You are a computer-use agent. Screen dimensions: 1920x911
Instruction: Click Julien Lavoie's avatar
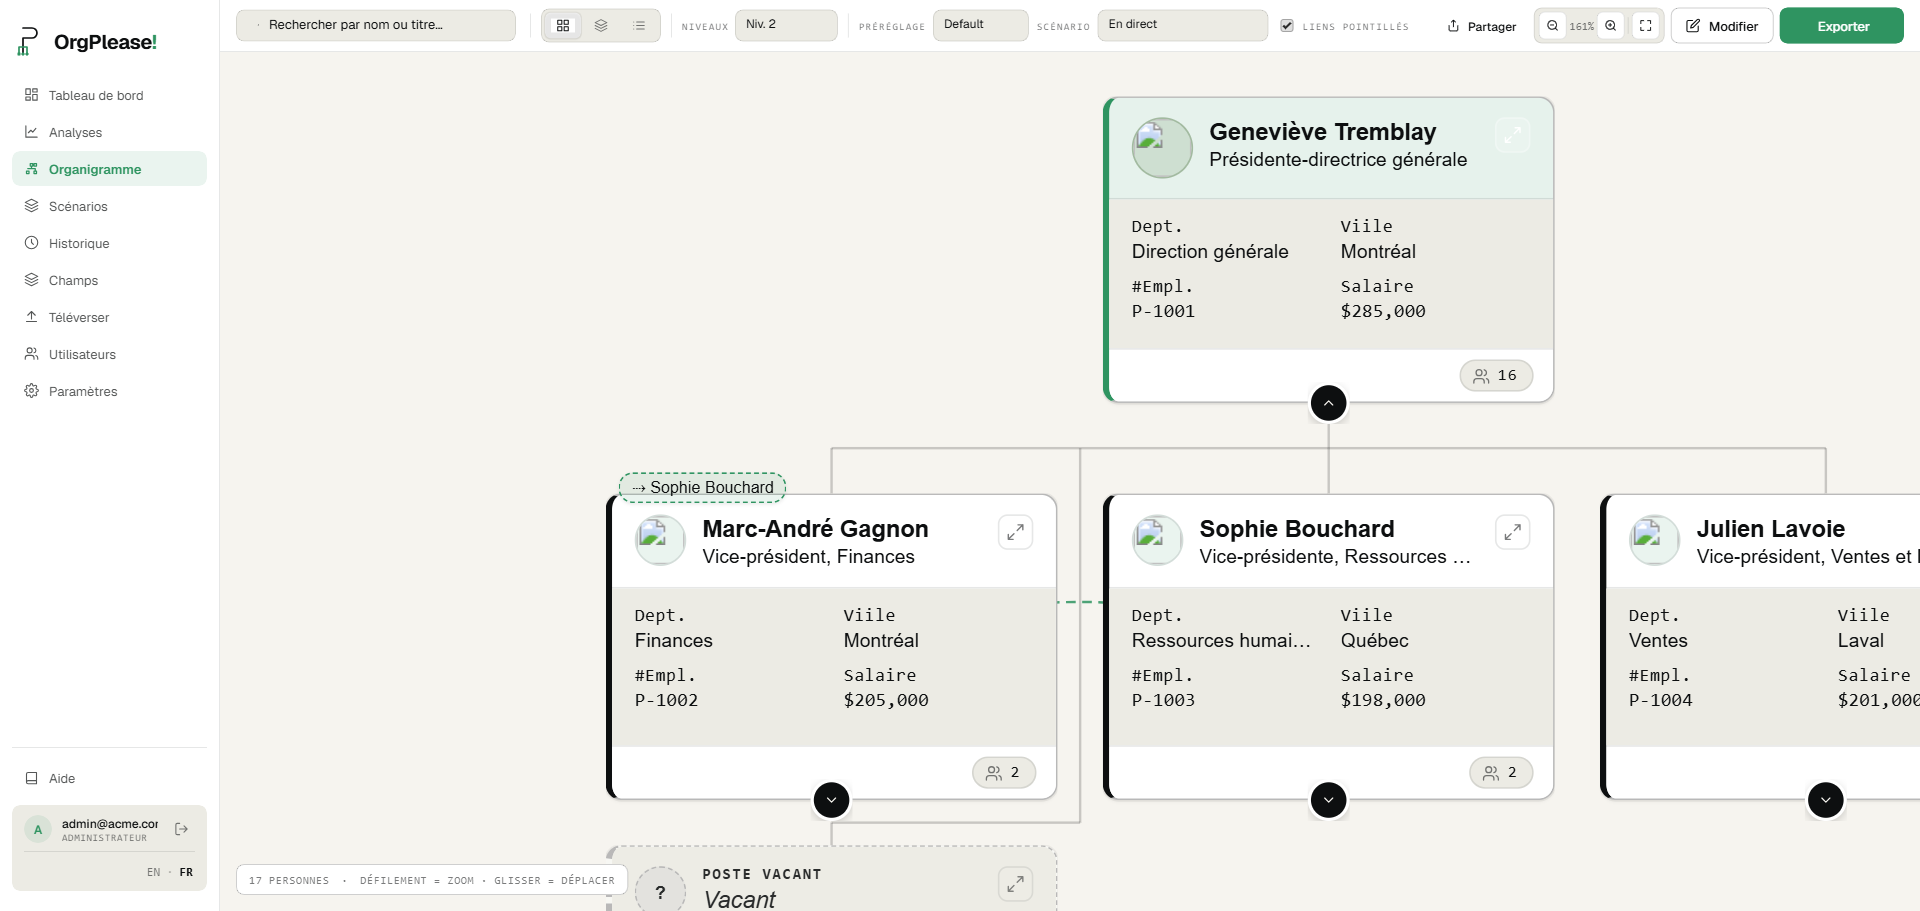click(x=1654, y=540)
